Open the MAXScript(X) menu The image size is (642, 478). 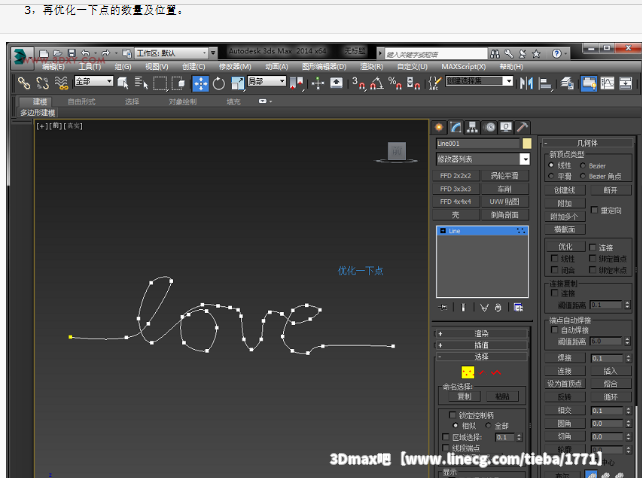463,66
